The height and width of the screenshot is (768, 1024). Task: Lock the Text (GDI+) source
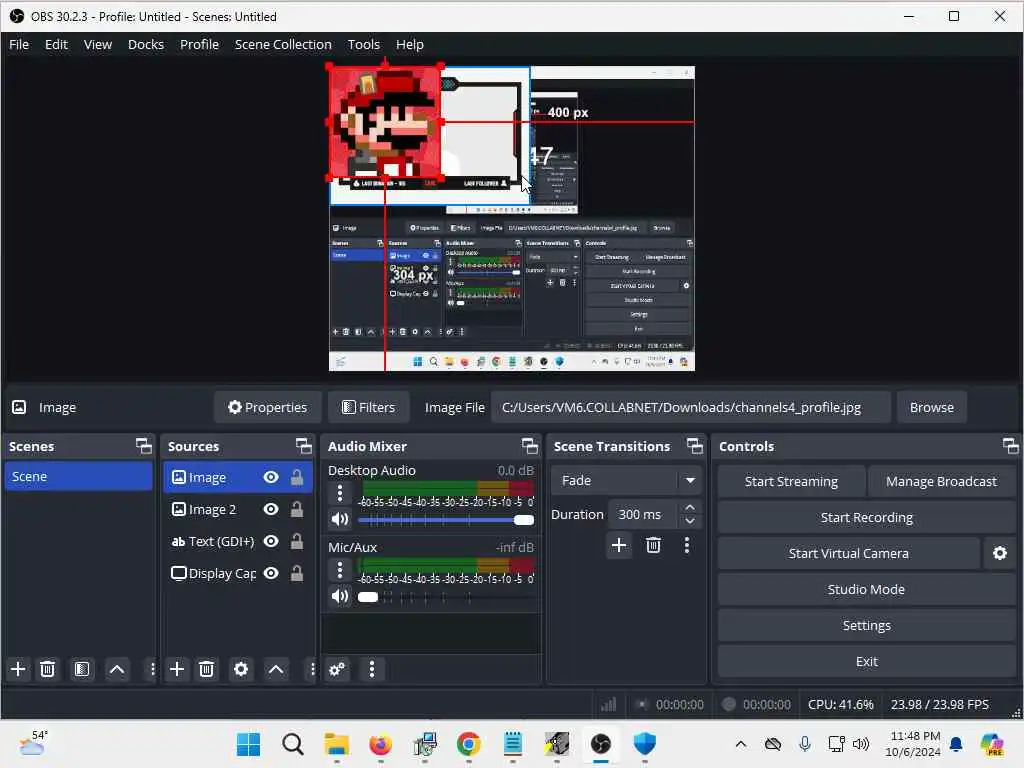tap(296, 541)
